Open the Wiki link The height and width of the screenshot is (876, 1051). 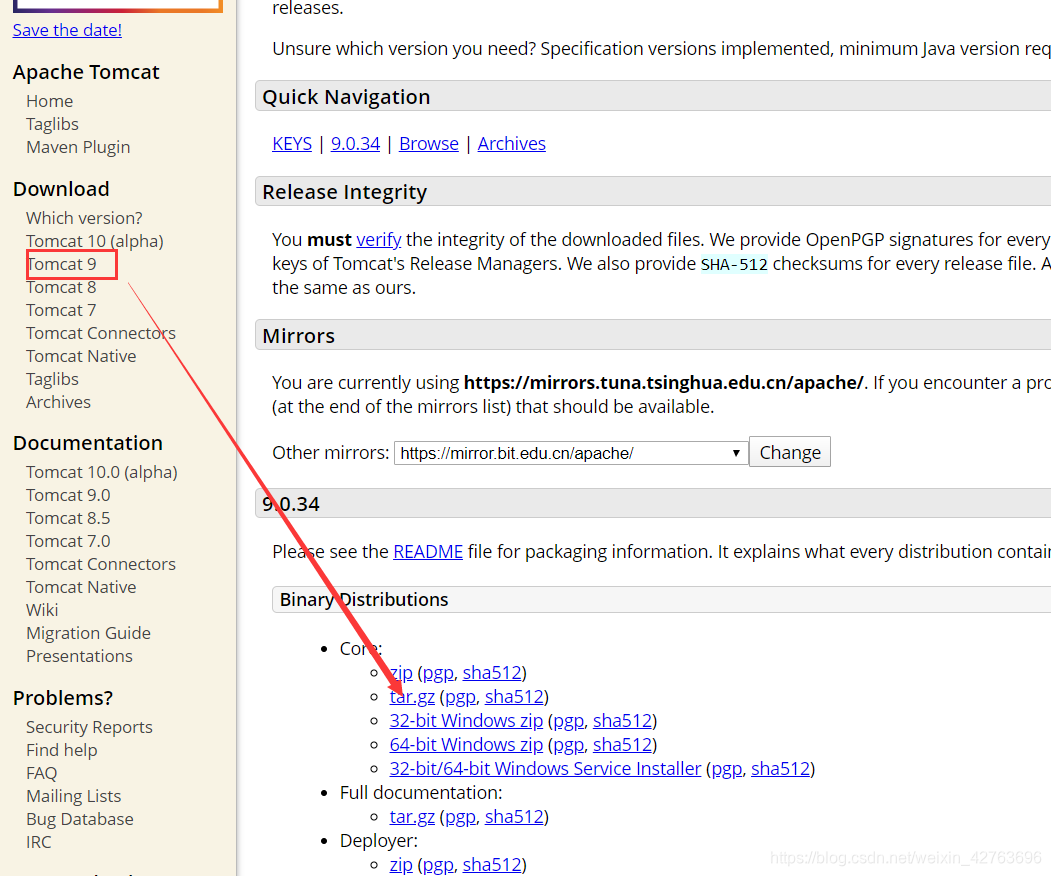point(42,610)
